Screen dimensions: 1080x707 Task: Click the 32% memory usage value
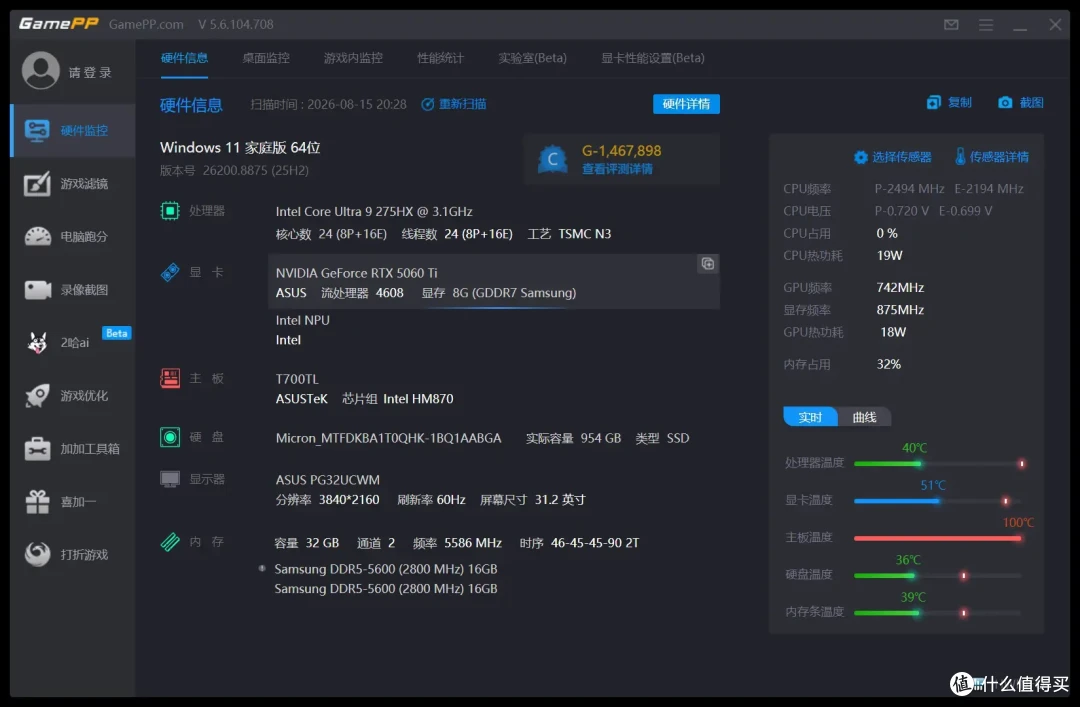pyautogui.click(x=889, y=364)
